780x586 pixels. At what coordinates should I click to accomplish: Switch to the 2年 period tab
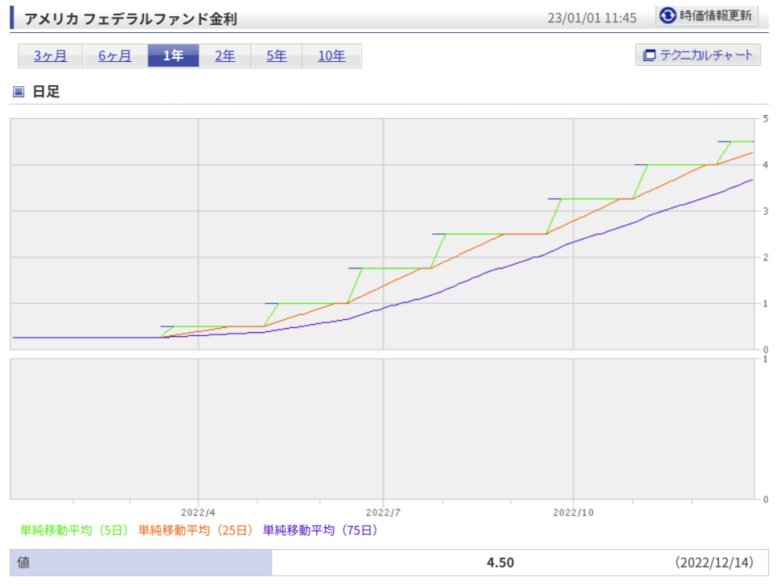pos(225,56)
